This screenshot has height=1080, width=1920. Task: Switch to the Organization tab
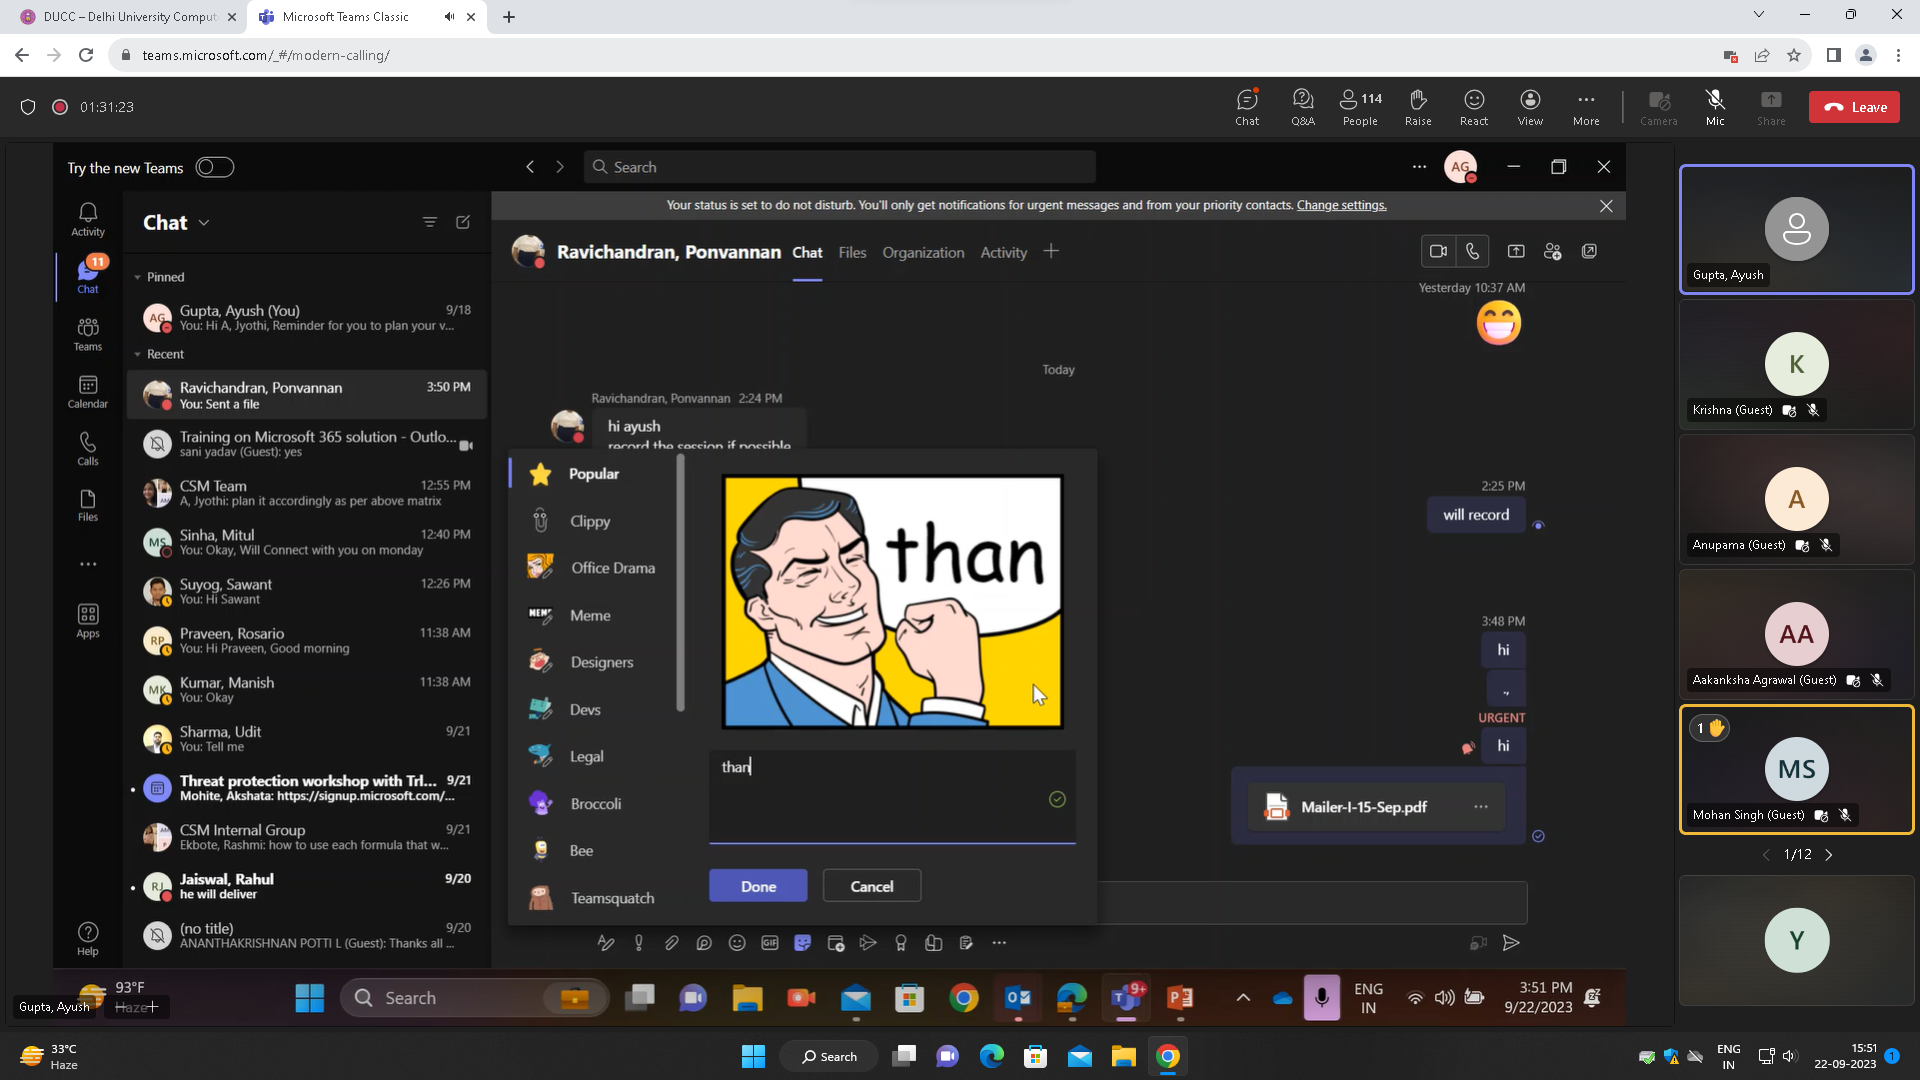tap(923, 253)
